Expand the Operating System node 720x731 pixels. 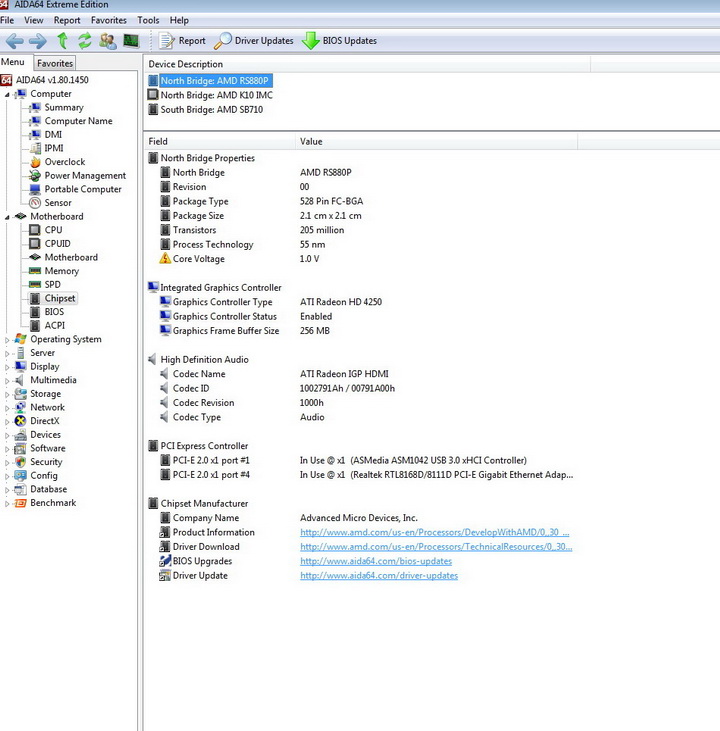(7, 340)
